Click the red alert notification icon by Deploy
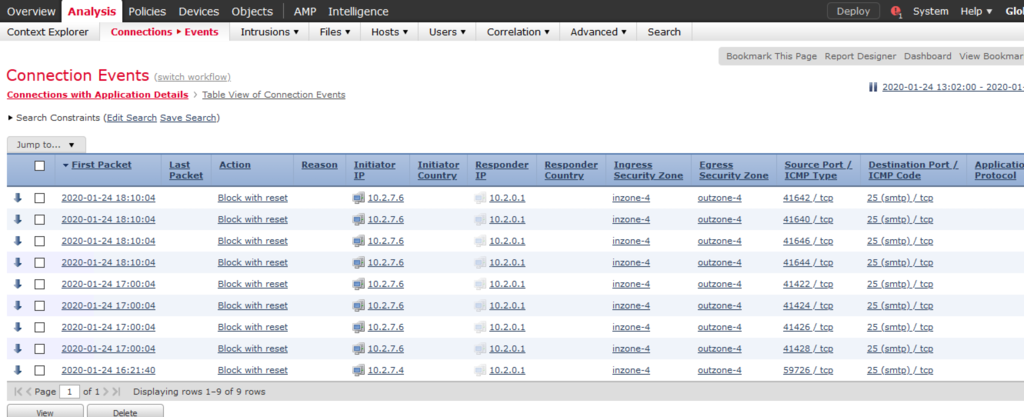This screenshot has height=417, width=1024. (x=895, y=12)
